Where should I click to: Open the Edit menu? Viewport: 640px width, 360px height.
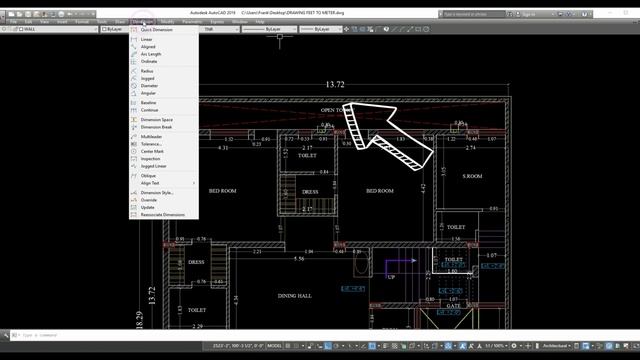coord(28,22)
